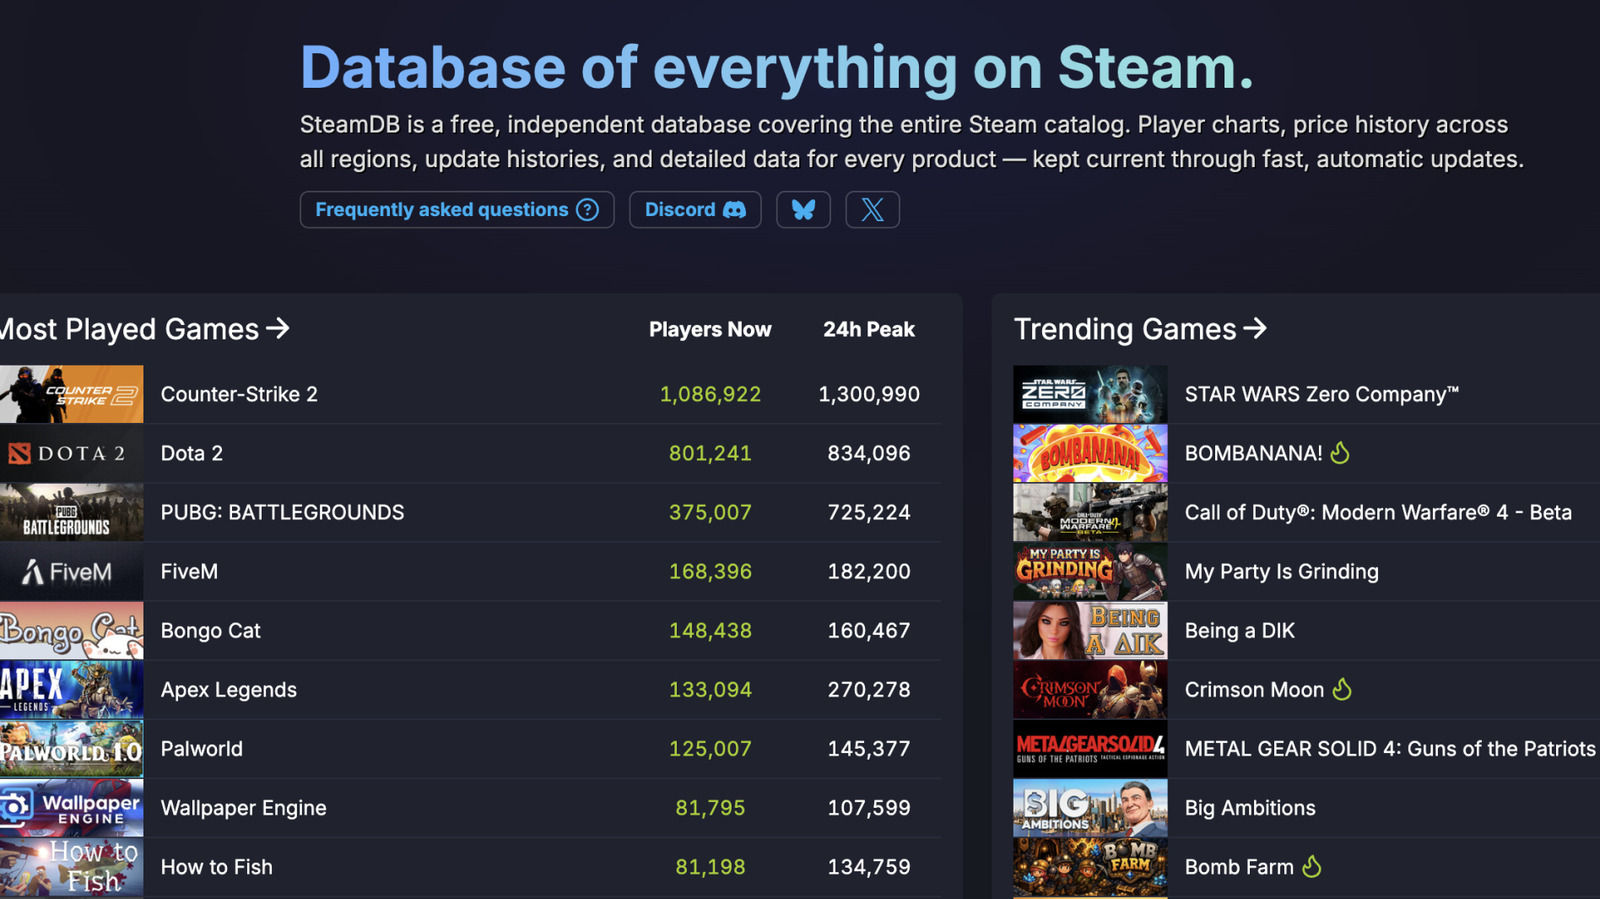Open the Dota 2 title link

(x=192, y=453)
